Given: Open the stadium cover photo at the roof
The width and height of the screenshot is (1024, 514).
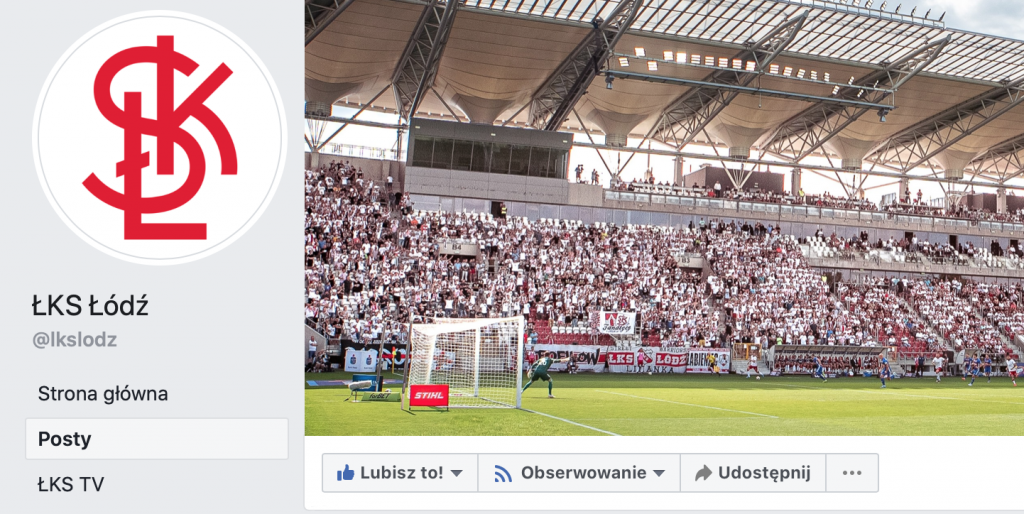Looking at the screenshot, I should 664,65.
